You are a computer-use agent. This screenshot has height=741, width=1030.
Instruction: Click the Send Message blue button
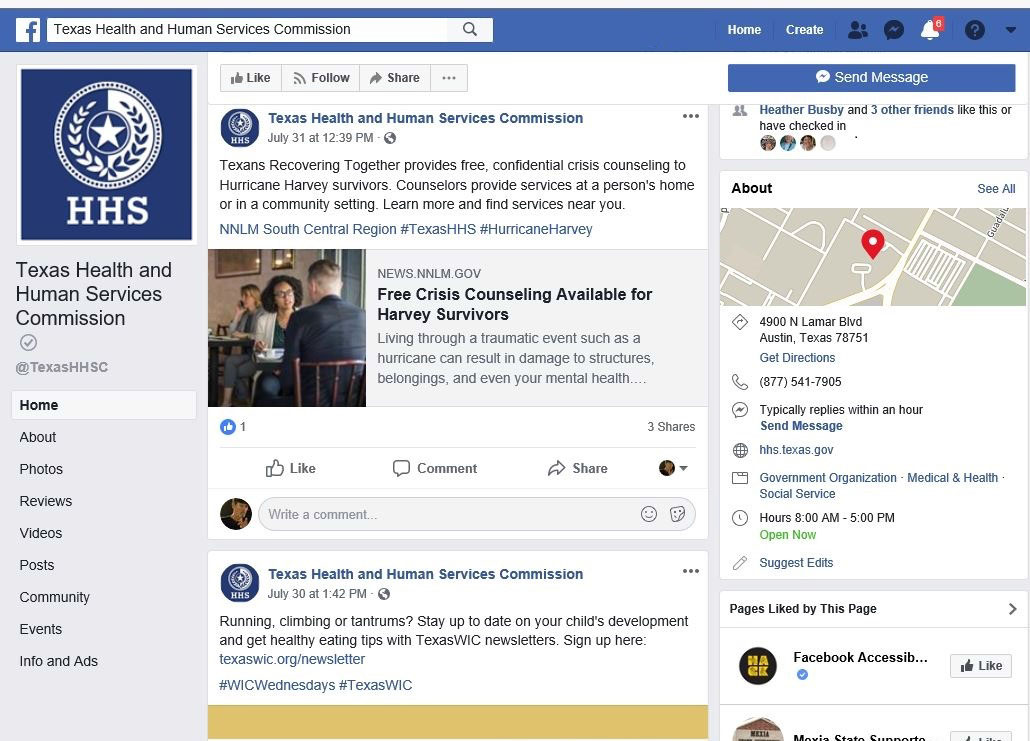click(871, 78)
